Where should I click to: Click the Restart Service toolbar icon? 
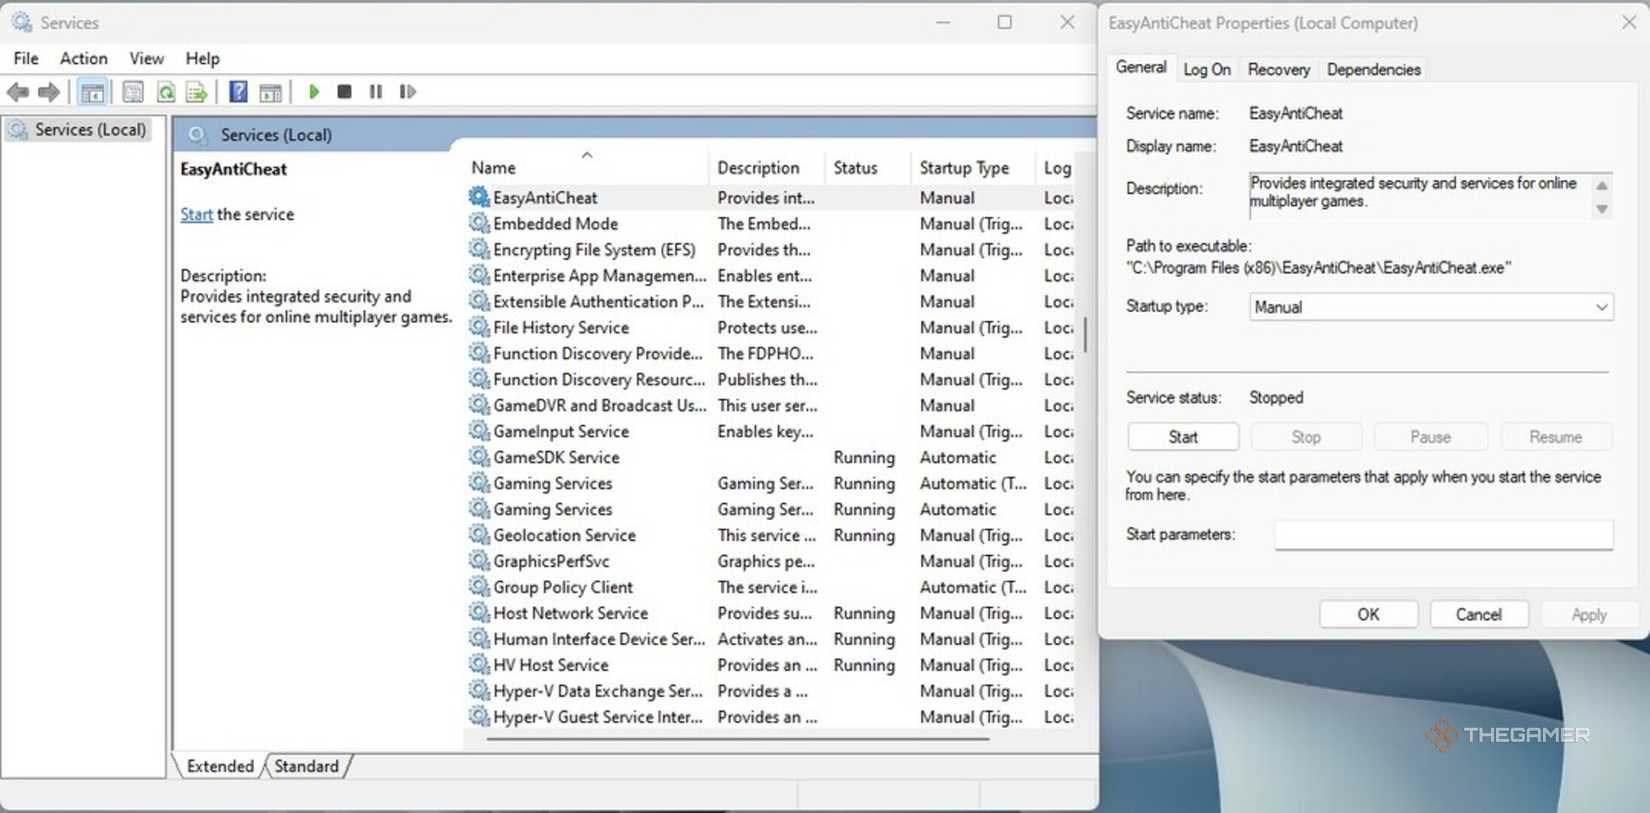pyautogui.click(x=407, y=92)
